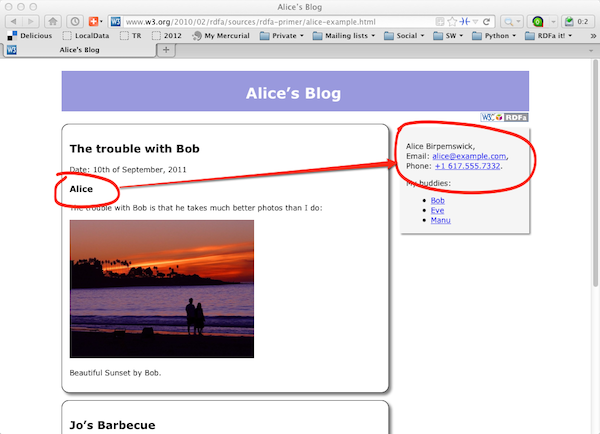
Task: Click in the URL address field
Action: (x=280, y=20)
